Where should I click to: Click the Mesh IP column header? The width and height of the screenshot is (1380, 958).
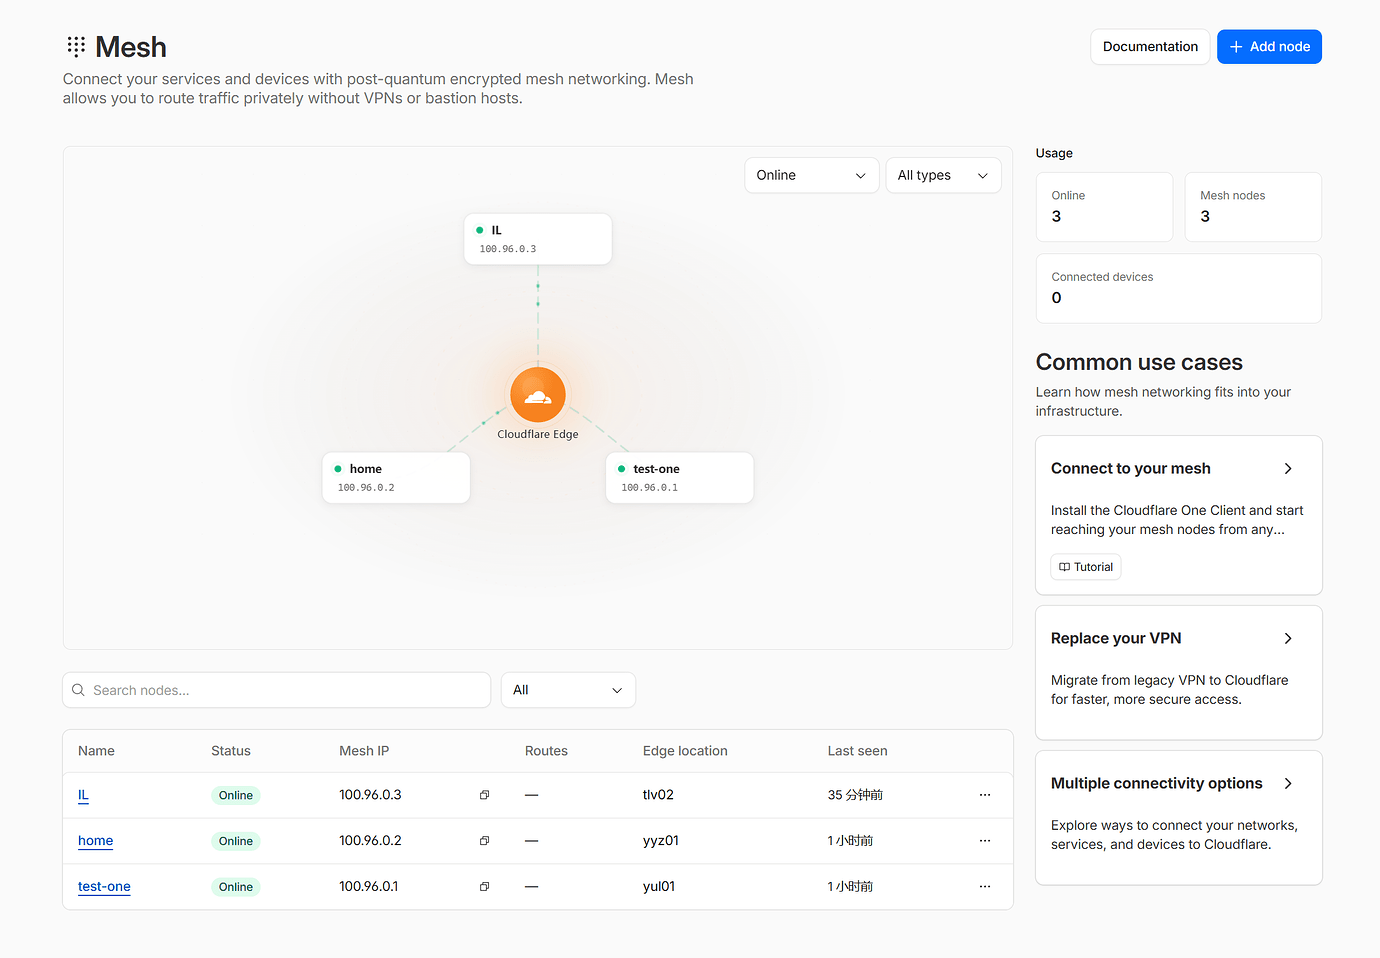click(364, 751)
